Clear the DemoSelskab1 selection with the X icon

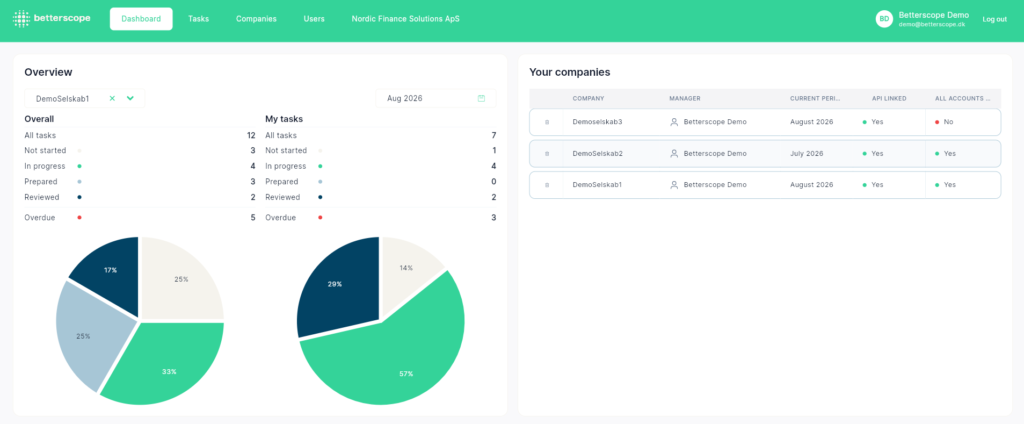(112, 98)
